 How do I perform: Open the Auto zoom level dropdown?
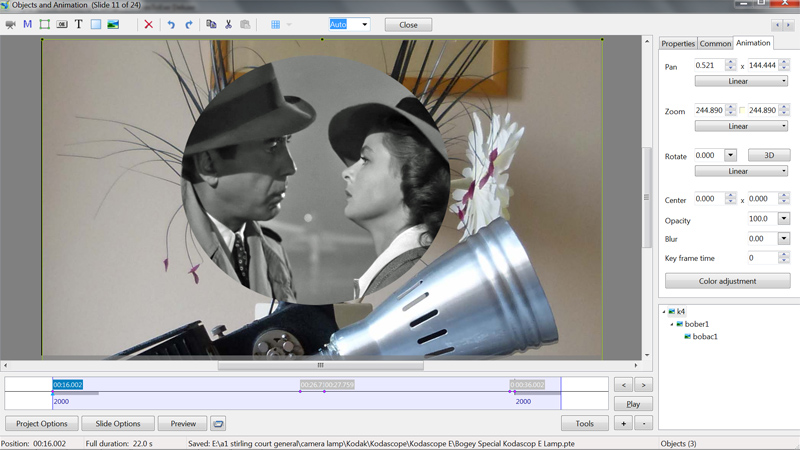pos(364,24)
